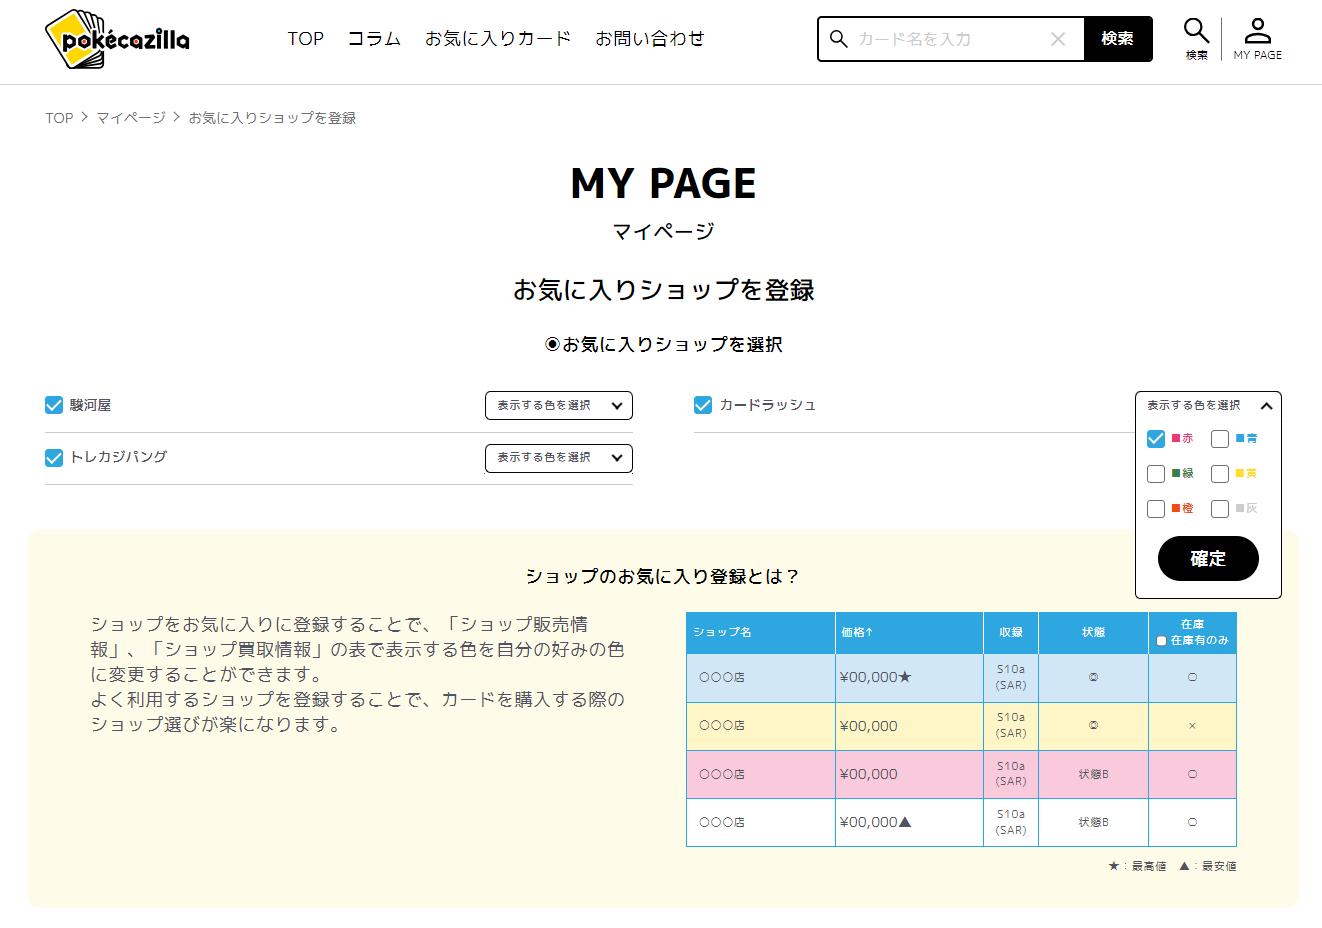The image size is (1322, 928).
Task: Click the ★：最高値 legend text
Action: 1137,866
